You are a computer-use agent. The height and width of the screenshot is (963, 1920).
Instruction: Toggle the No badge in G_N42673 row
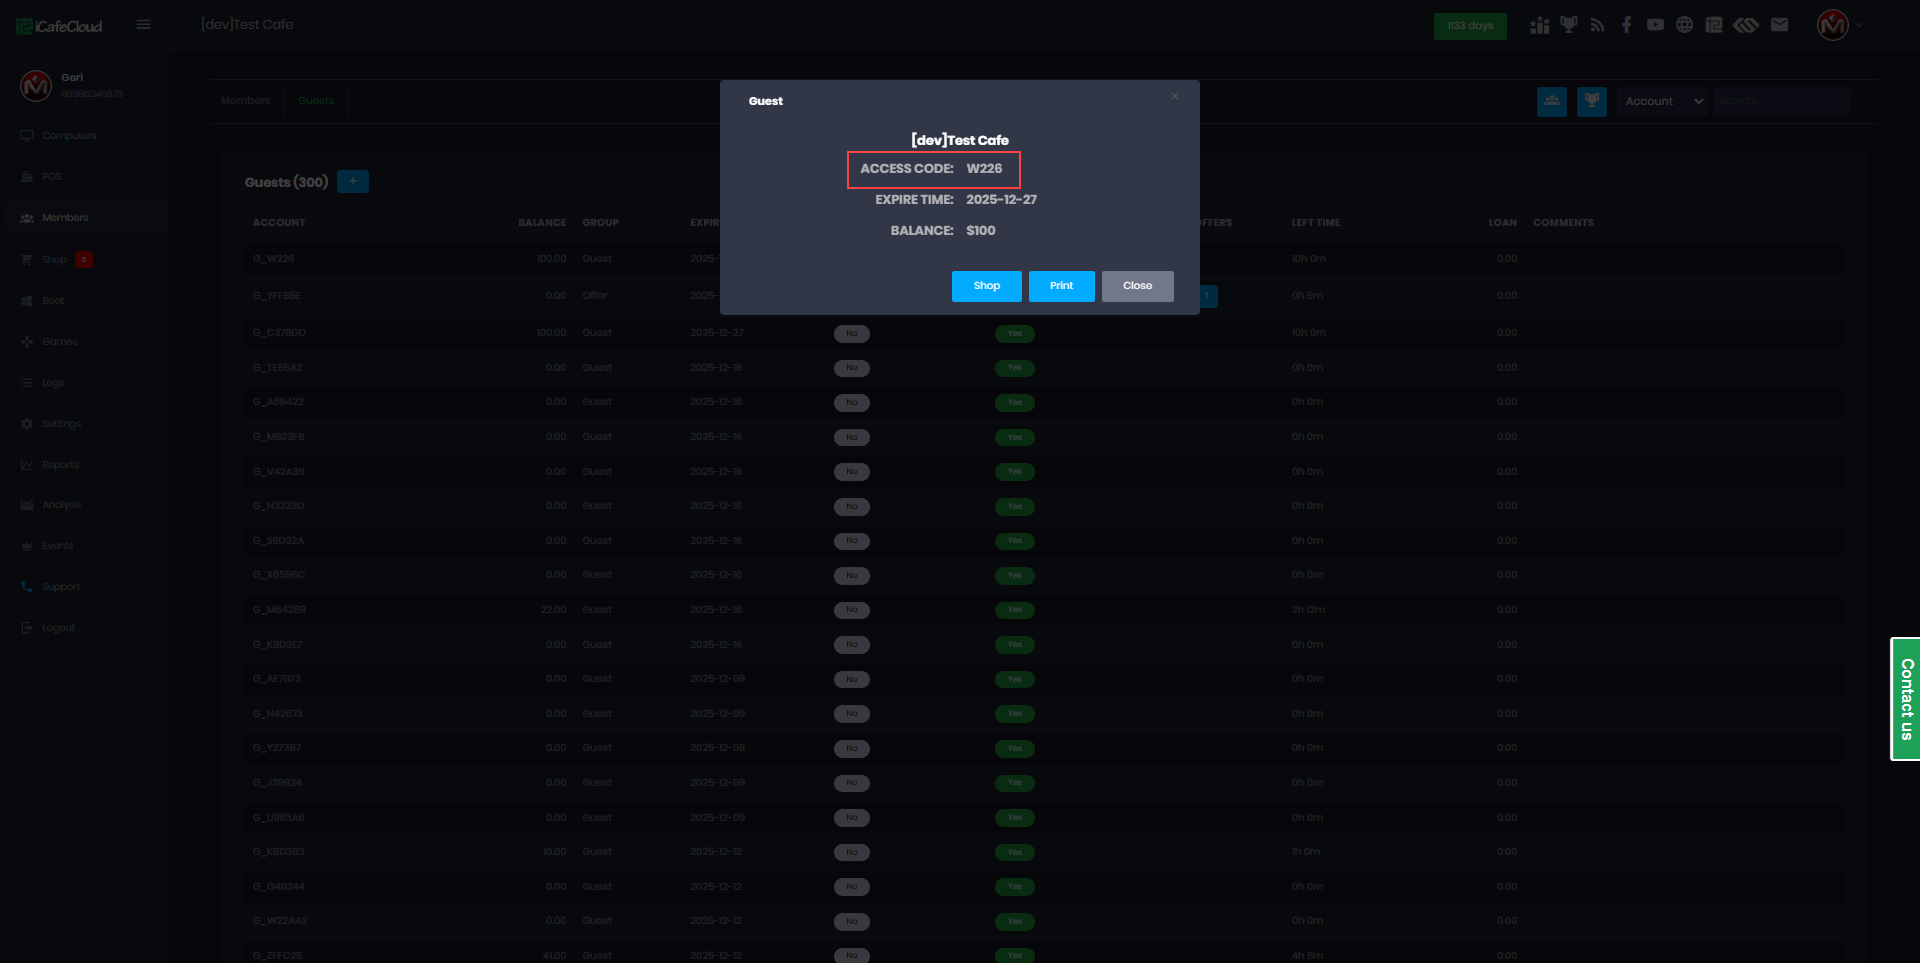852,714
